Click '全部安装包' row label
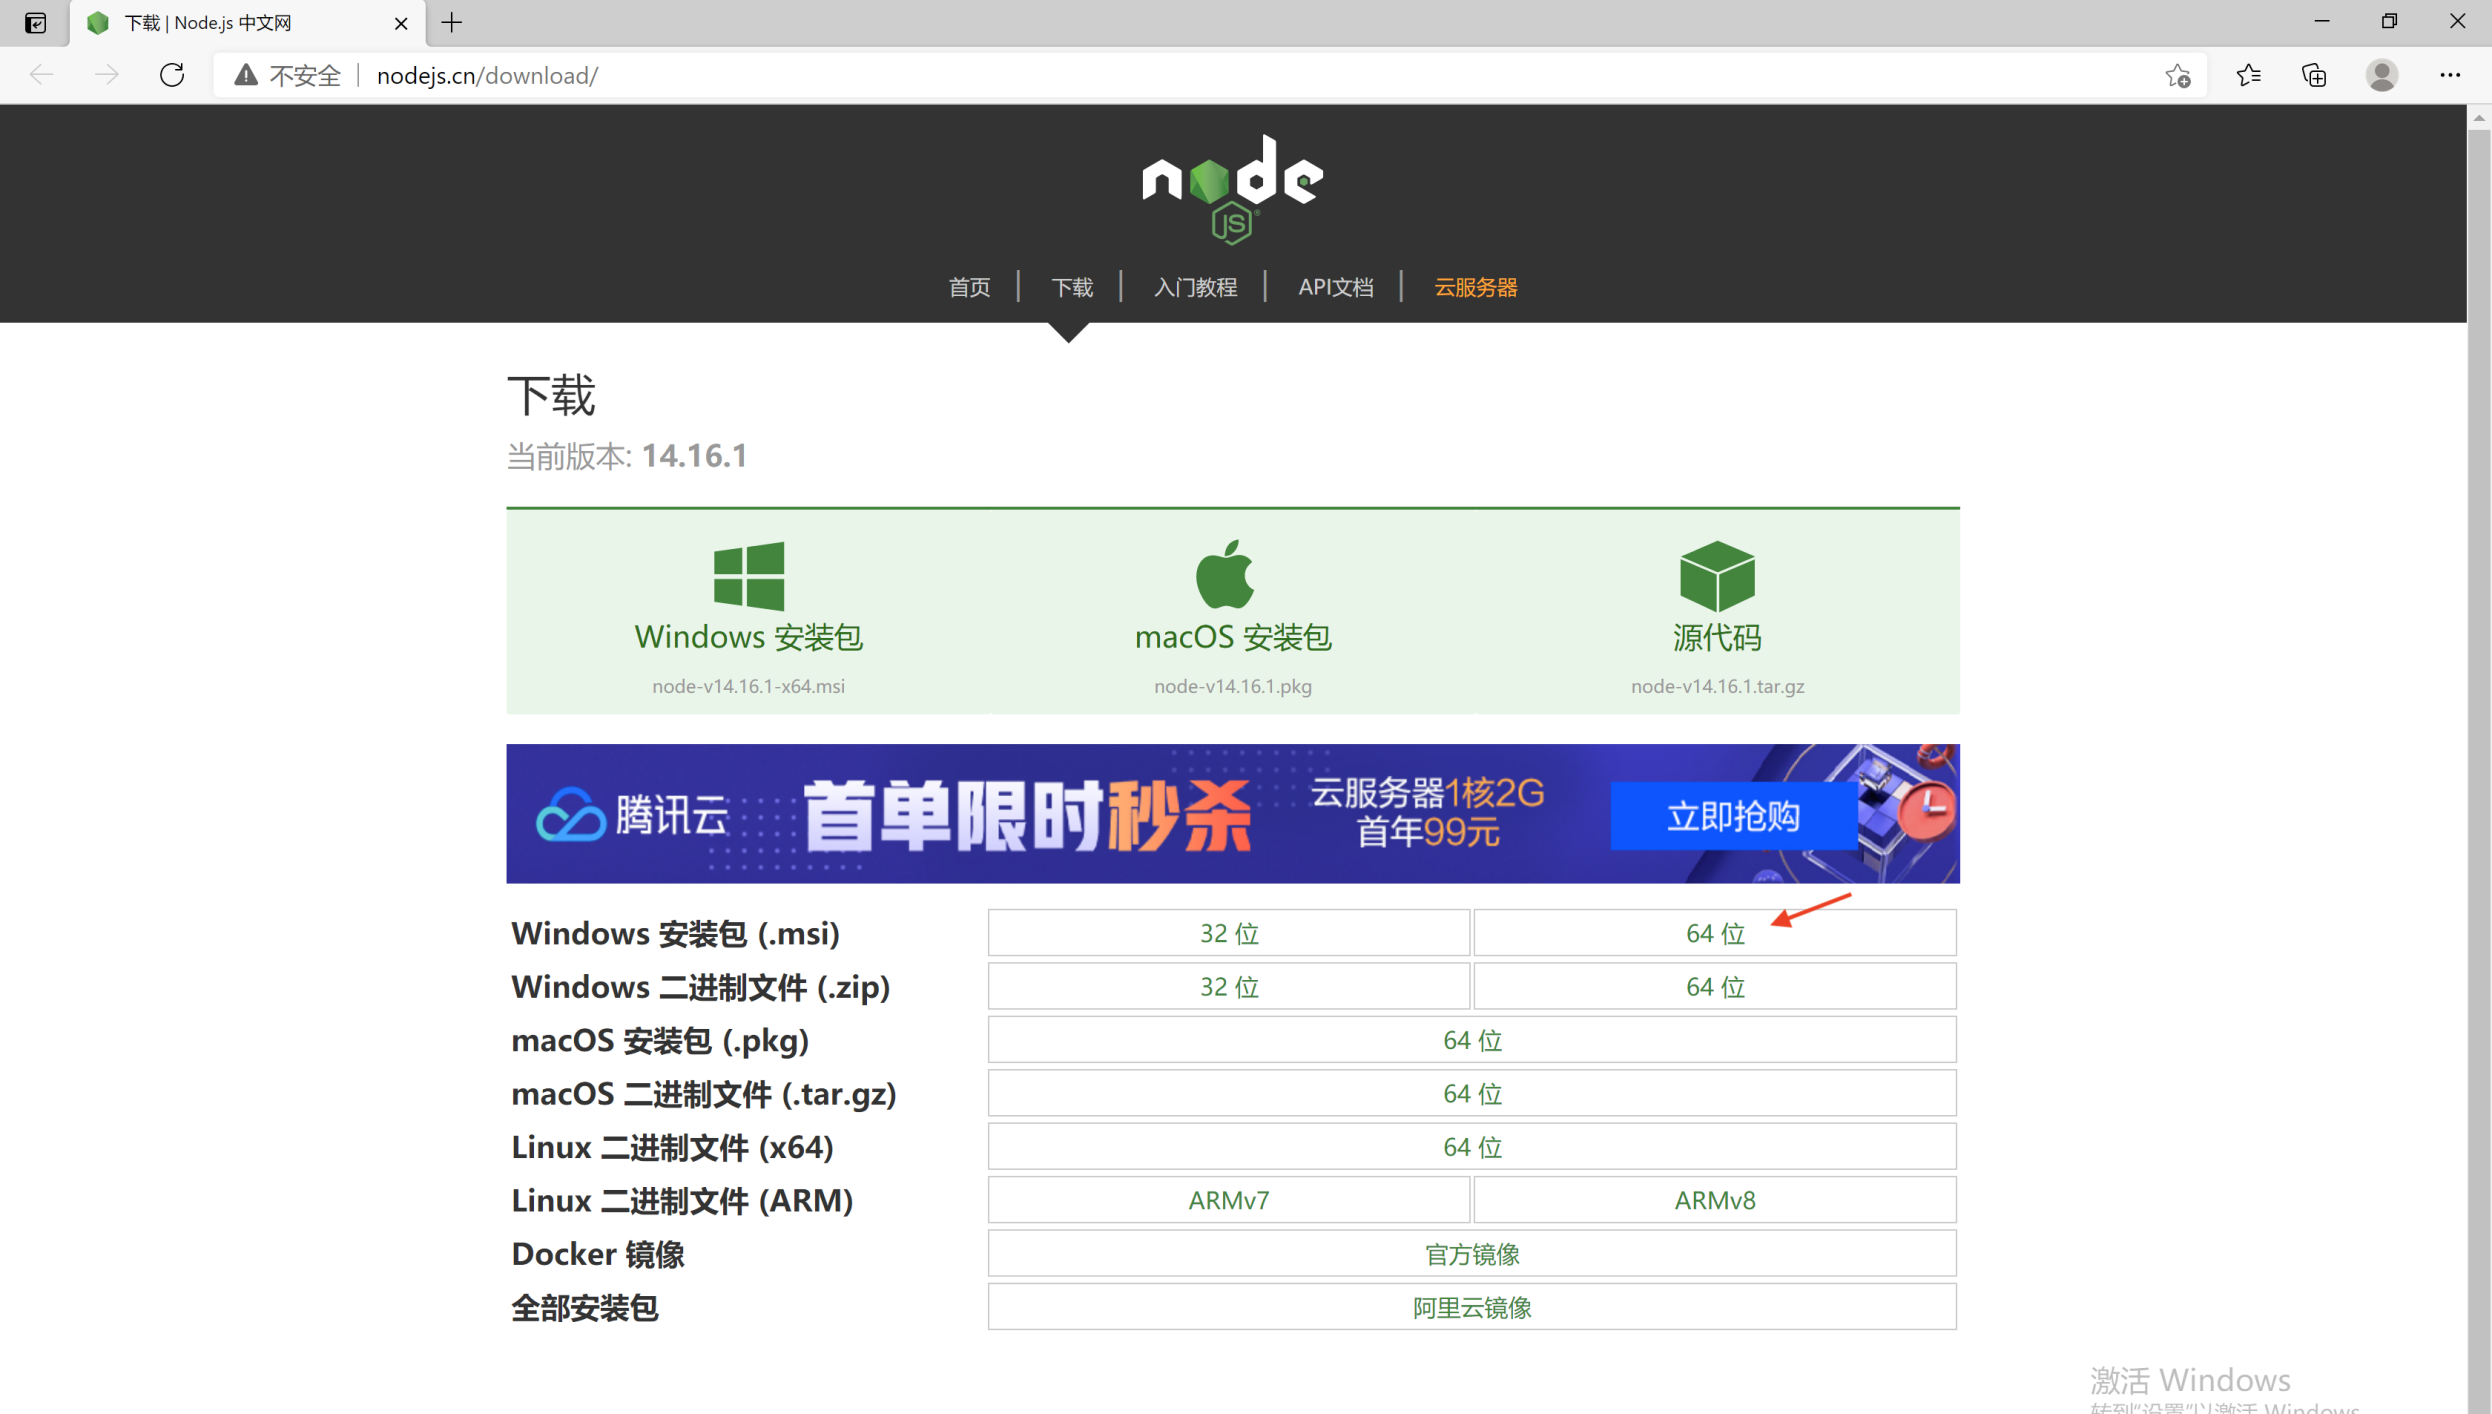 [x=584, y=1307]
